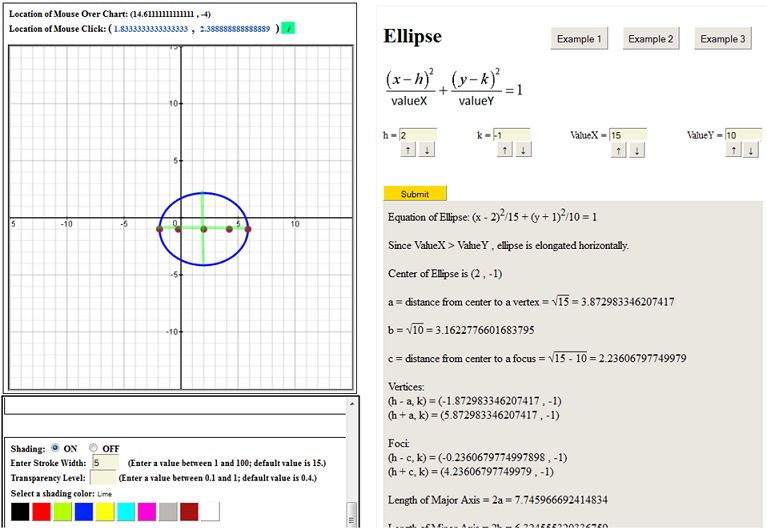The width and height of the screenshot is (767, 530).
Task: Load Example 3
Action: (x=722, y=39)
